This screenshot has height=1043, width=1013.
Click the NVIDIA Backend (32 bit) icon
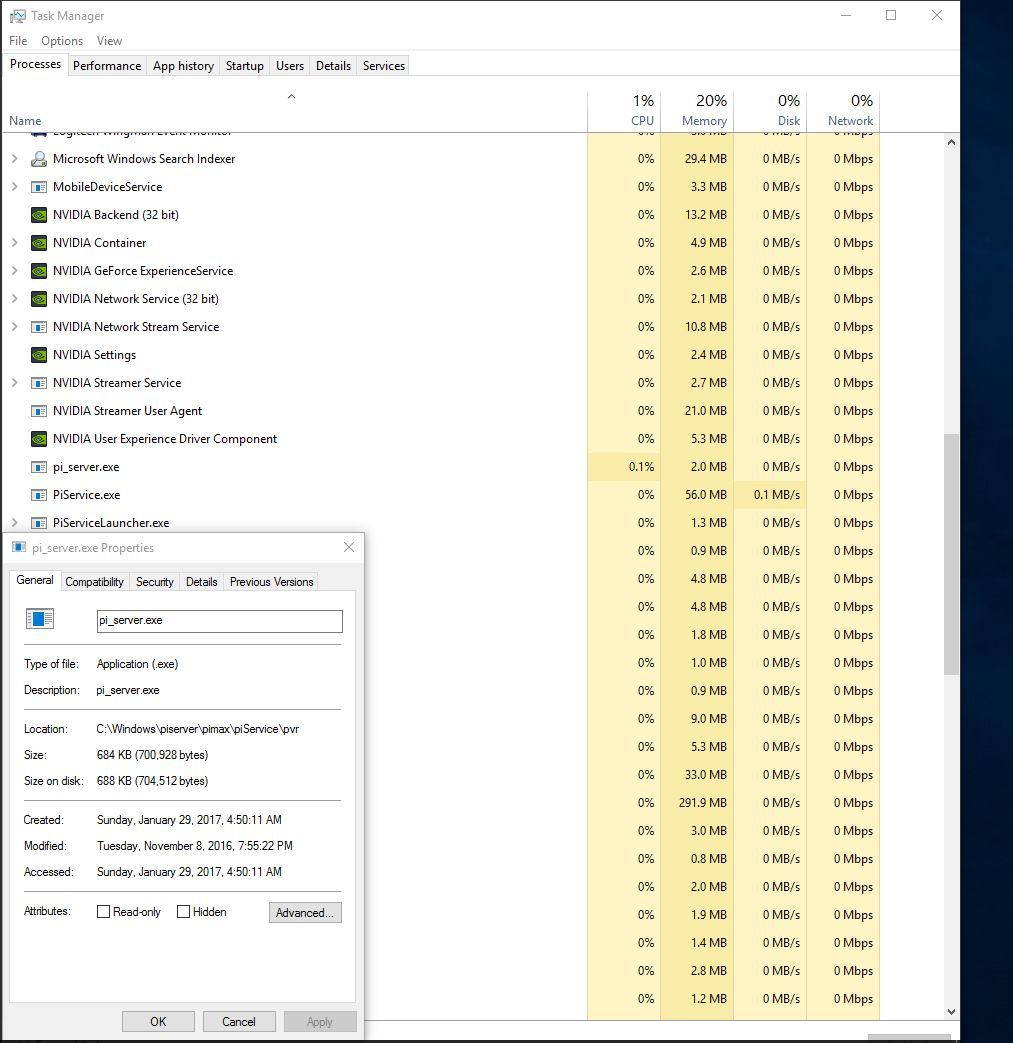(39, 215)
